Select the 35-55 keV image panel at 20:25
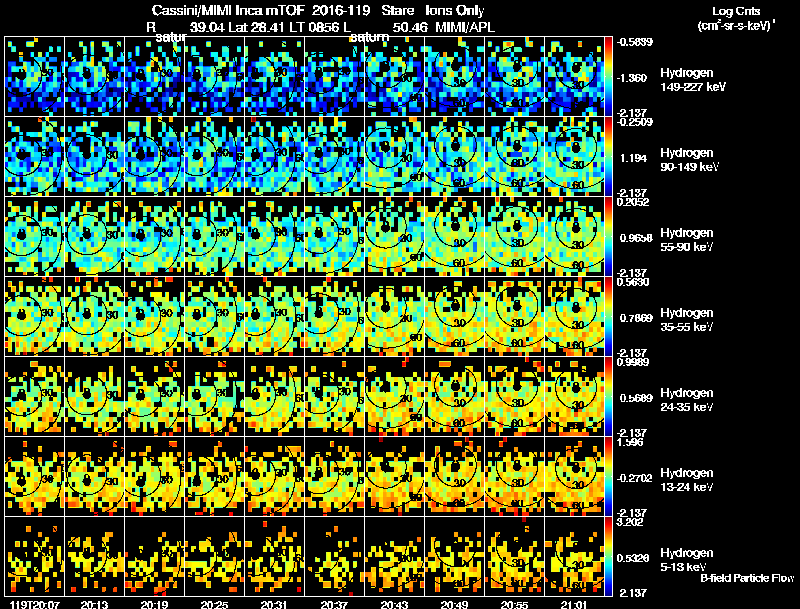The width and height of the screenshot is (800, 609). pyautogui.click(x=214, y=317)
